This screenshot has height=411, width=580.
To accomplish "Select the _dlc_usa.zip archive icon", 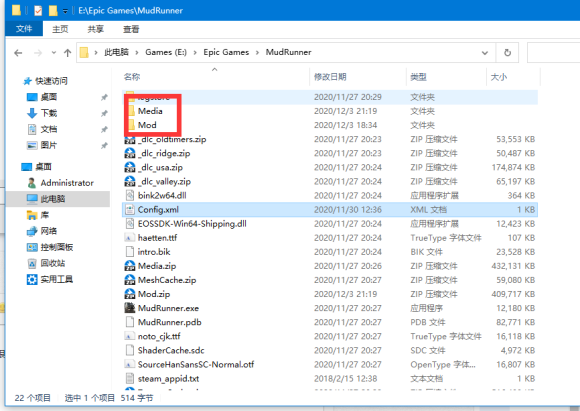I will point(130,167).
